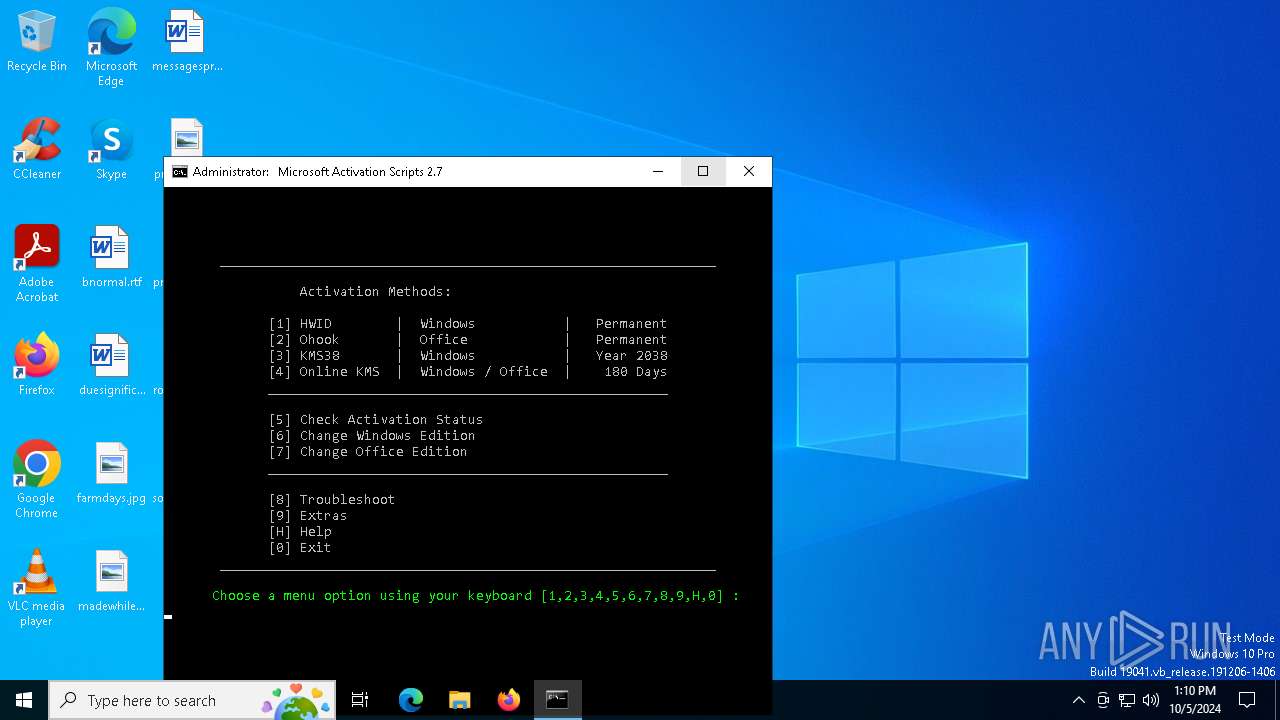The height and width of the screenshot is (720, 1280).
Task: Click the green 'Choose a menu option' prompt
Action: point(476,596)
